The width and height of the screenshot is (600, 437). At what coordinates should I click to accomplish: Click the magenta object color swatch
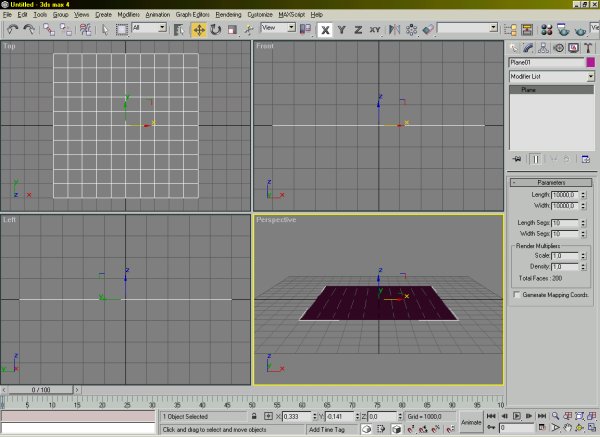click(x=591, y=62)
